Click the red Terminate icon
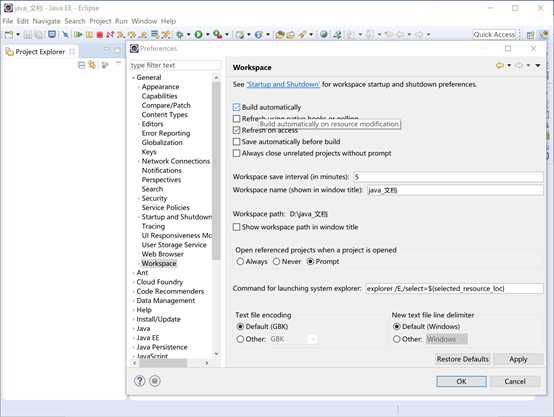 pyautogui.click(x=100, y=35)
